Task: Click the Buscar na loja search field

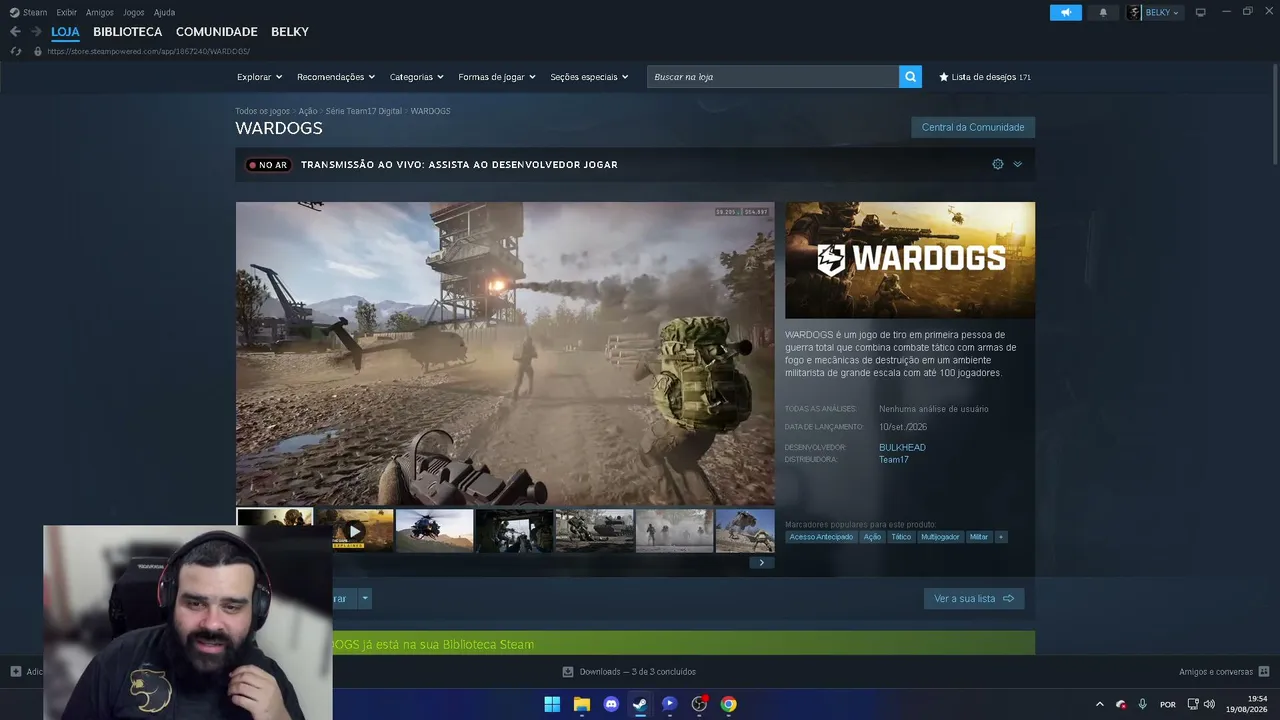Action: (772, 77)
